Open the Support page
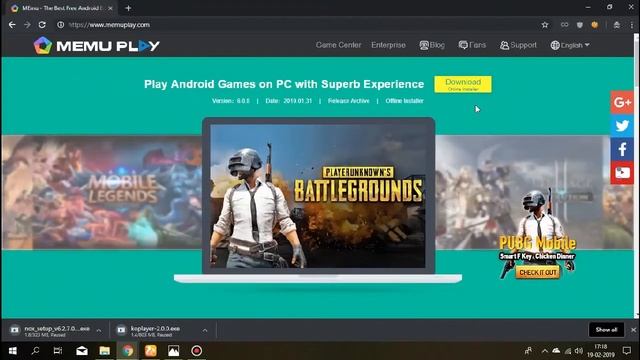640x360 pixels. (x=518, y=45)
